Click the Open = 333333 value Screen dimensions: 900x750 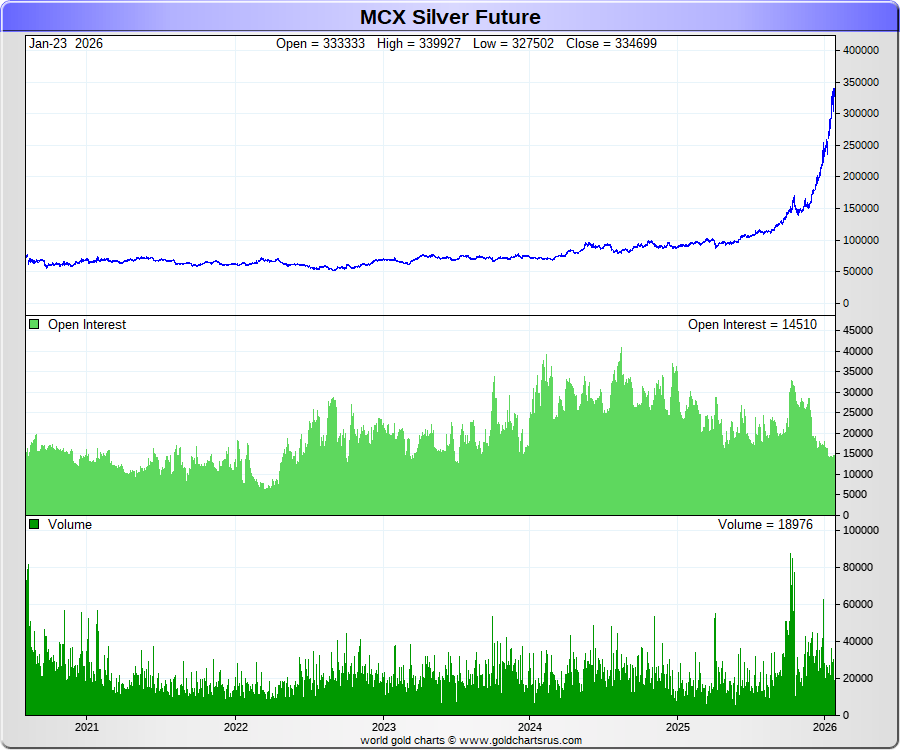pos(320,44)
